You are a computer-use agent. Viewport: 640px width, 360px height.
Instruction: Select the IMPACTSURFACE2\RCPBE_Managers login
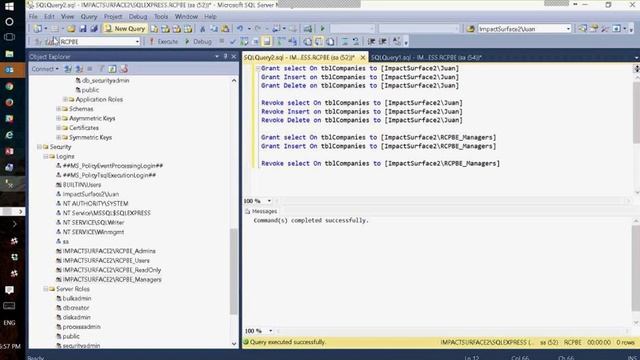pos(112,280)
